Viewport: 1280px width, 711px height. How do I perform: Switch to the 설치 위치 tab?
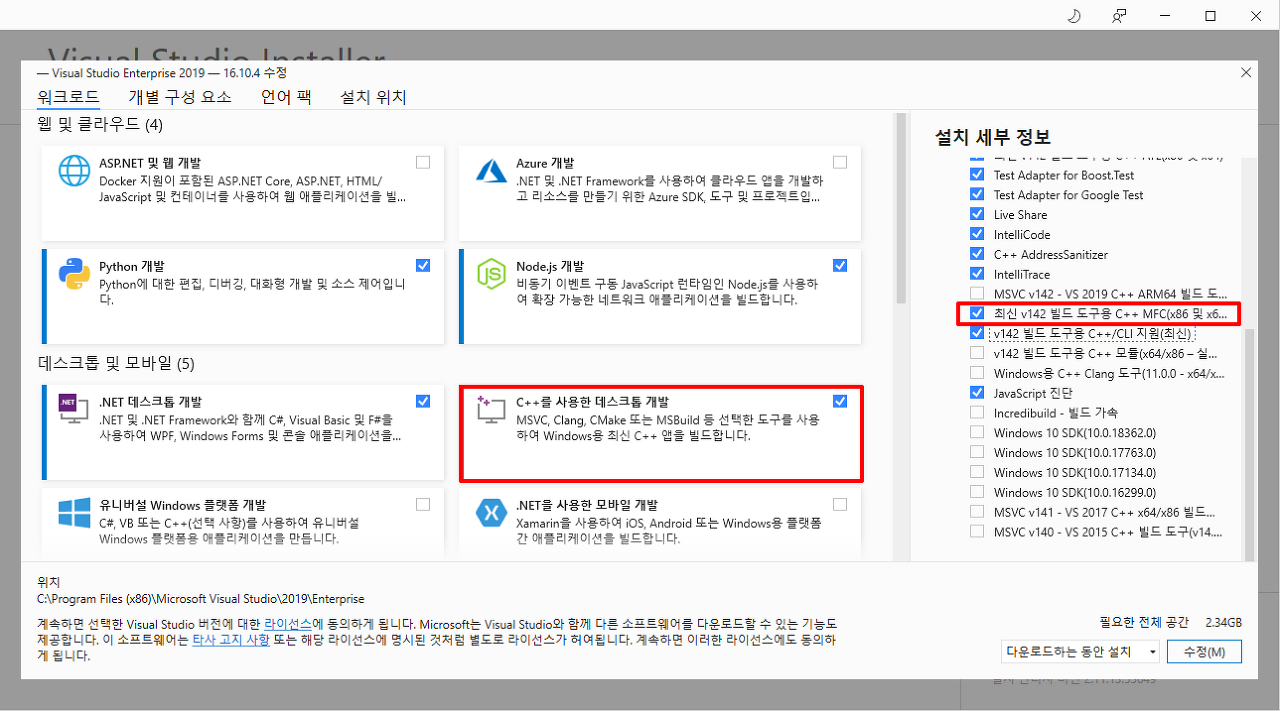point(373,97)
